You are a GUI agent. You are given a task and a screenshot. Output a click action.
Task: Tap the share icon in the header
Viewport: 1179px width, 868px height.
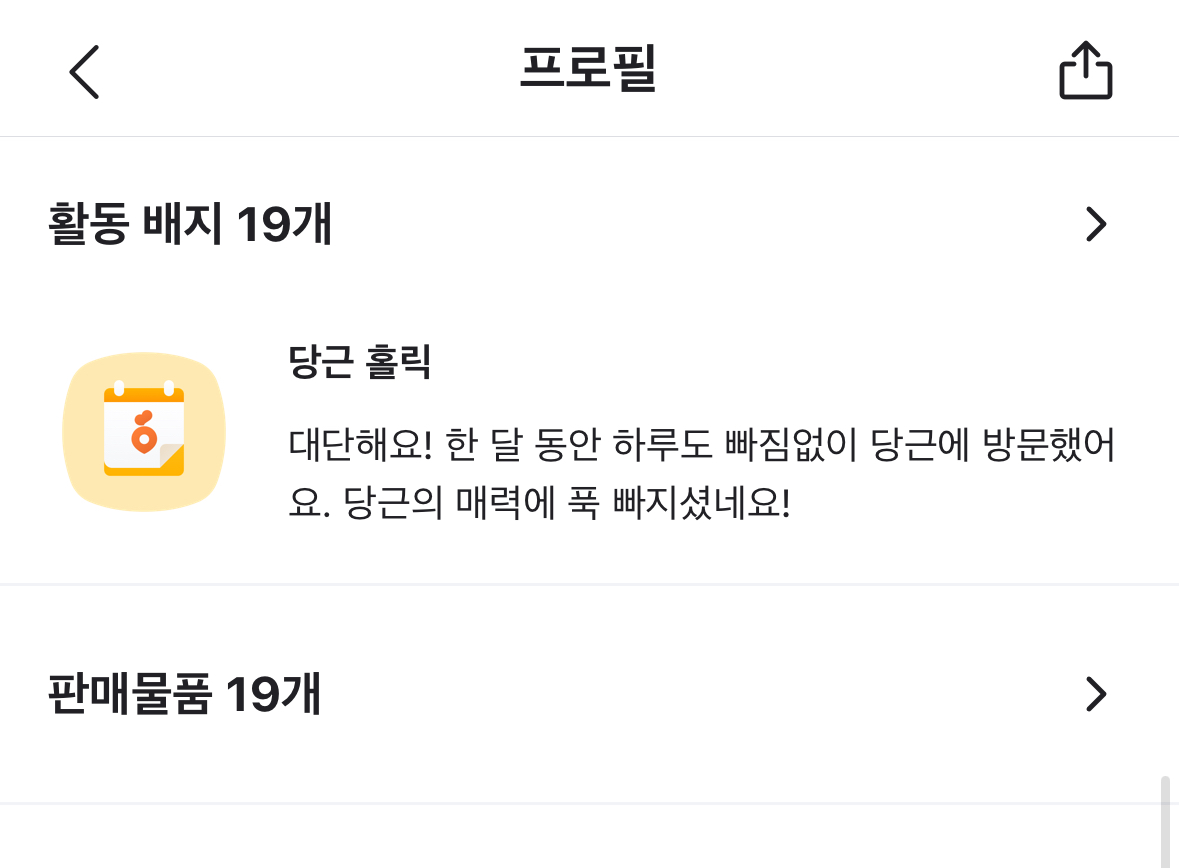click(1085, 71)
